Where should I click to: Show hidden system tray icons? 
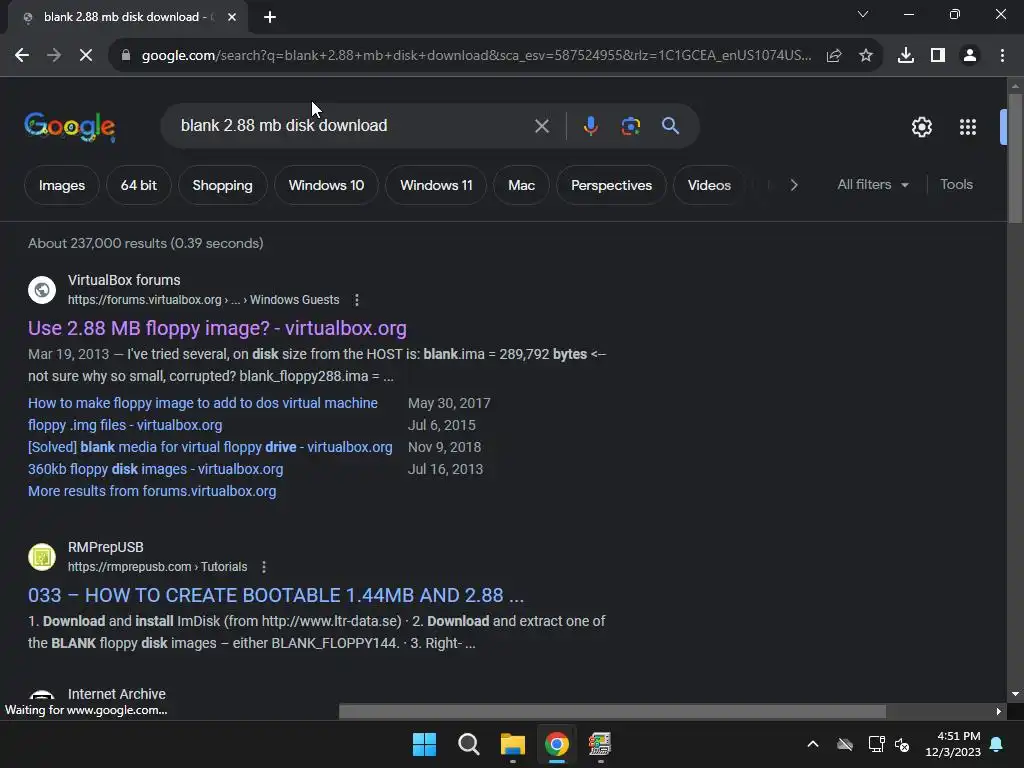tap(813, 744)
